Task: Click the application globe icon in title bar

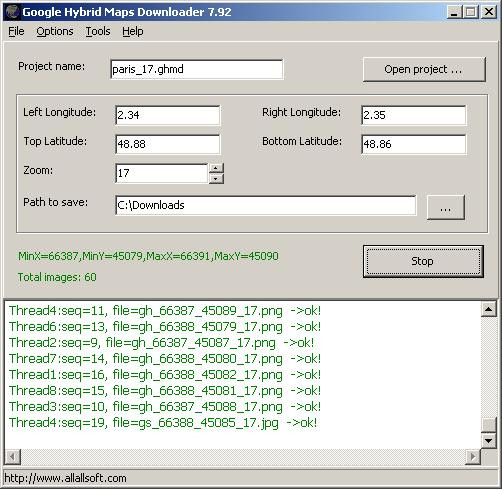Action: pyautogui.click(x=12, y=12)
